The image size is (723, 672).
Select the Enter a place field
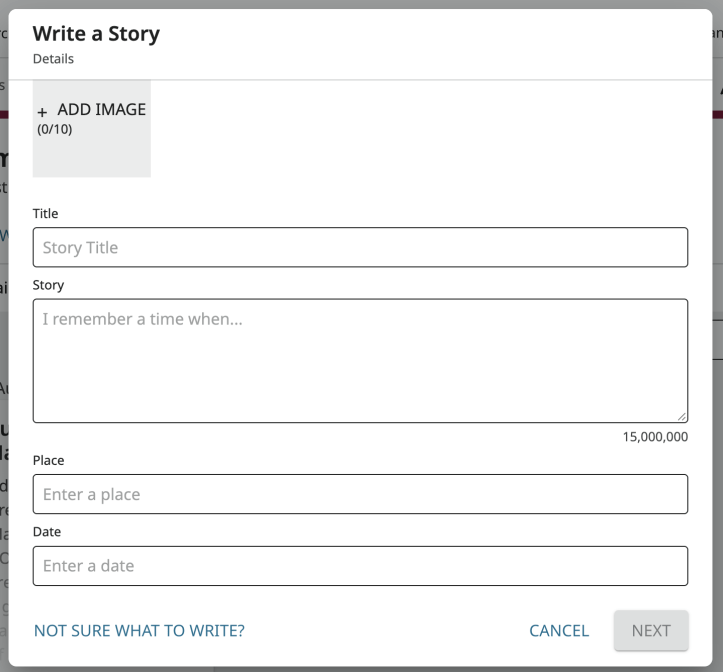(360, 494)
